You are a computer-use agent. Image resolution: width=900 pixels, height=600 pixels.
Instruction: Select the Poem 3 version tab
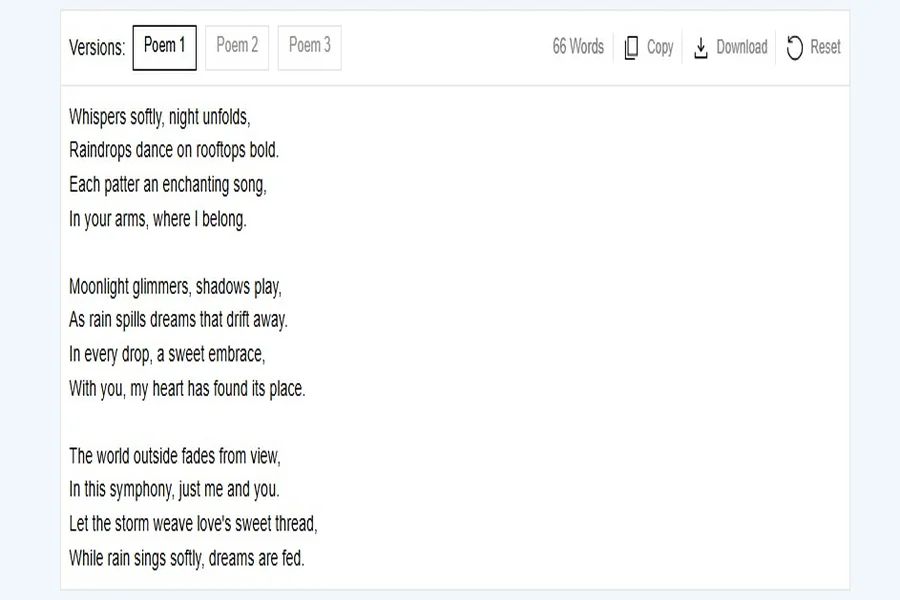(x=309, y=47)
